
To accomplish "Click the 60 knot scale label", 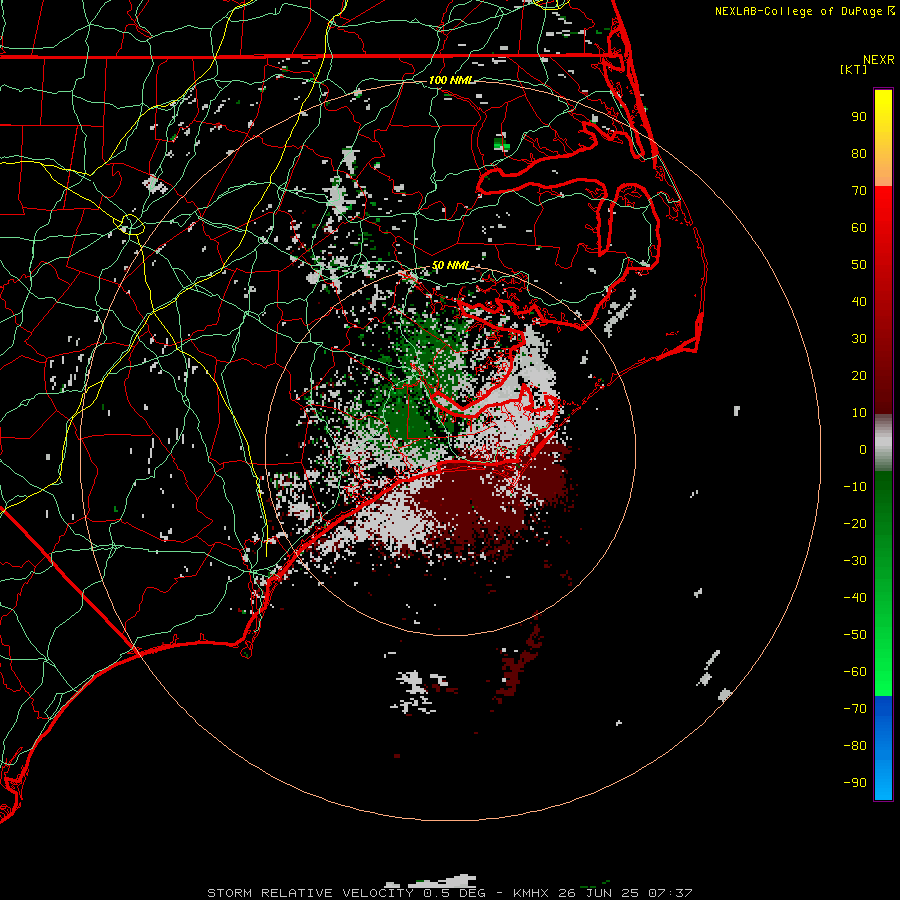I will coord(859,228).
